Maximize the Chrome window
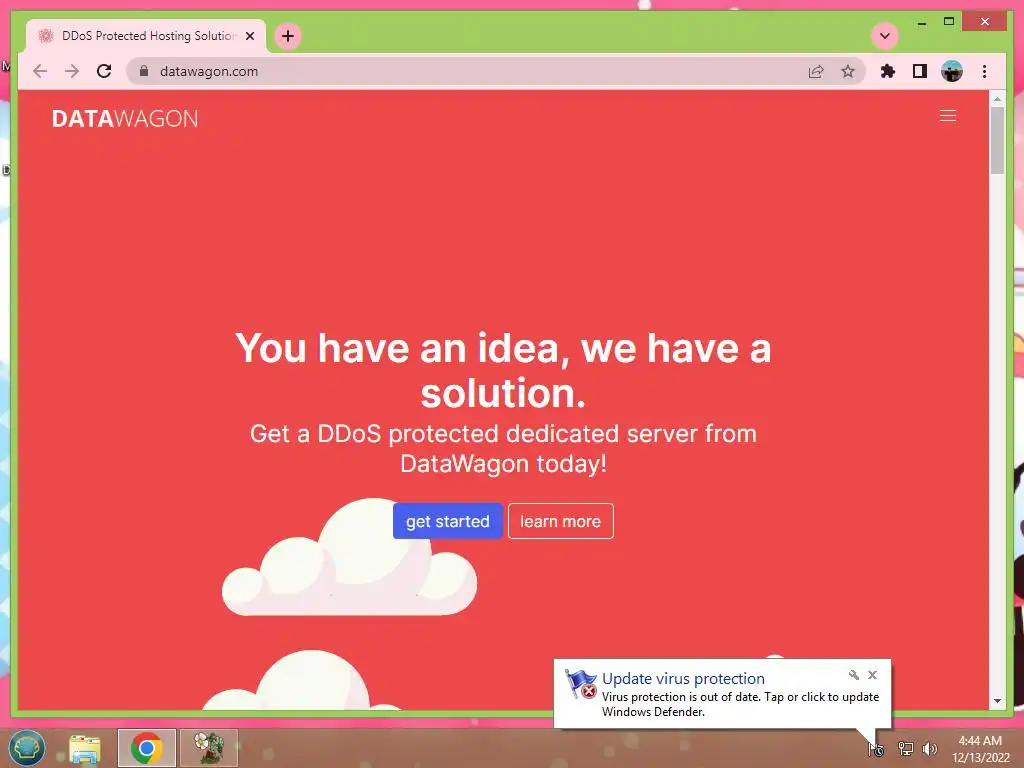Image resolution: width=1024 pixels, height=768 pixels. [949, 22]
